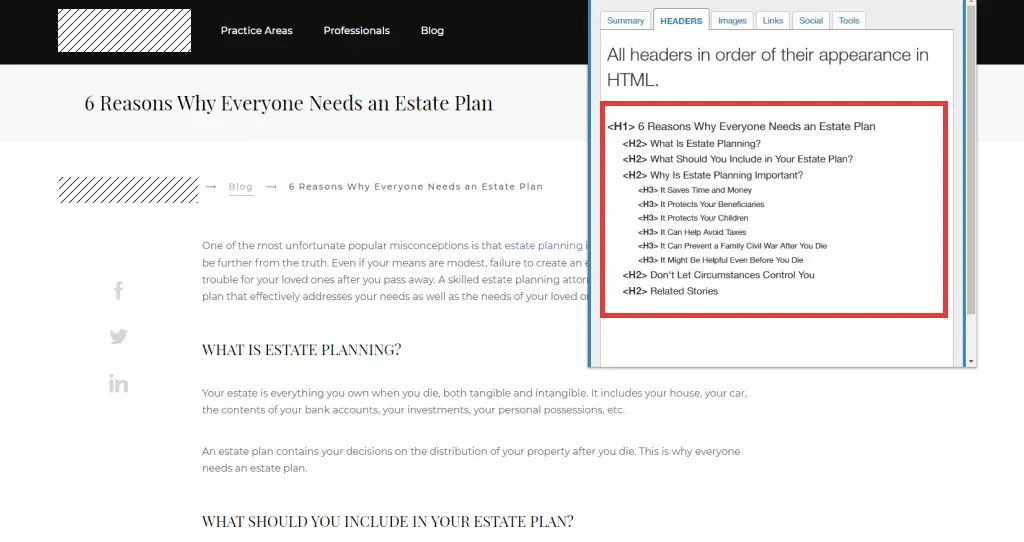Open the Summary tab

[x=626, y=20]
